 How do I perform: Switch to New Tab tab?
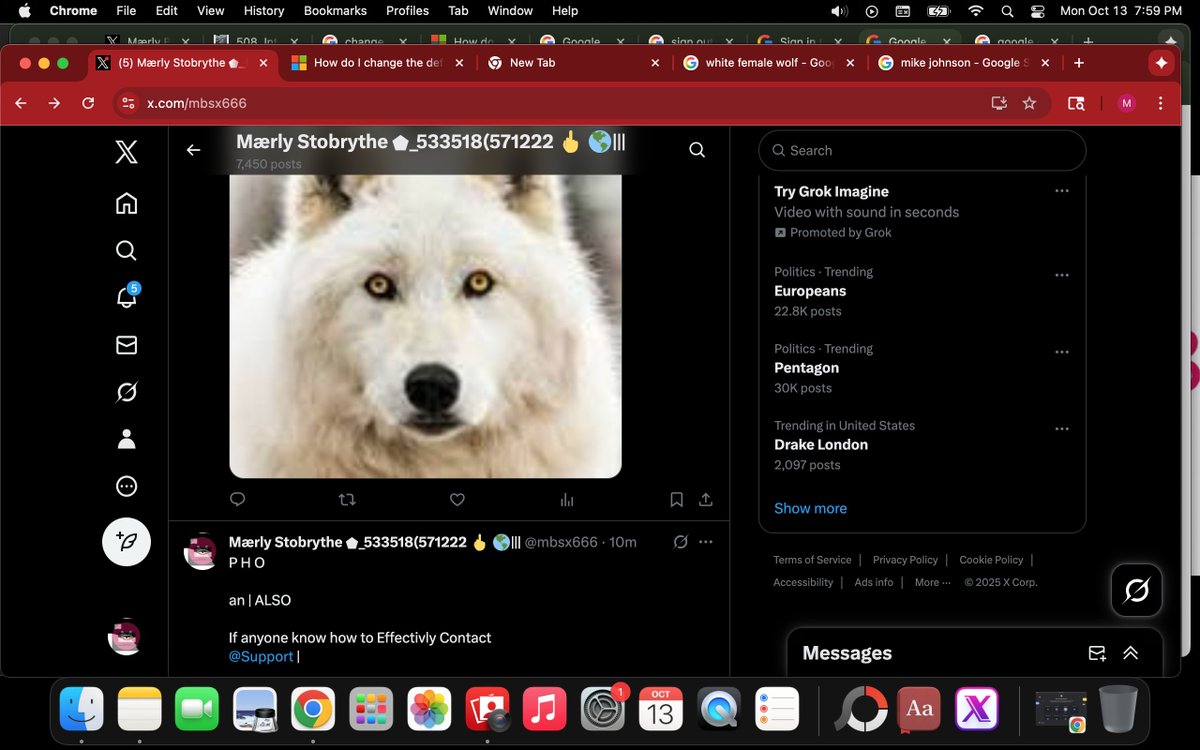573,62
